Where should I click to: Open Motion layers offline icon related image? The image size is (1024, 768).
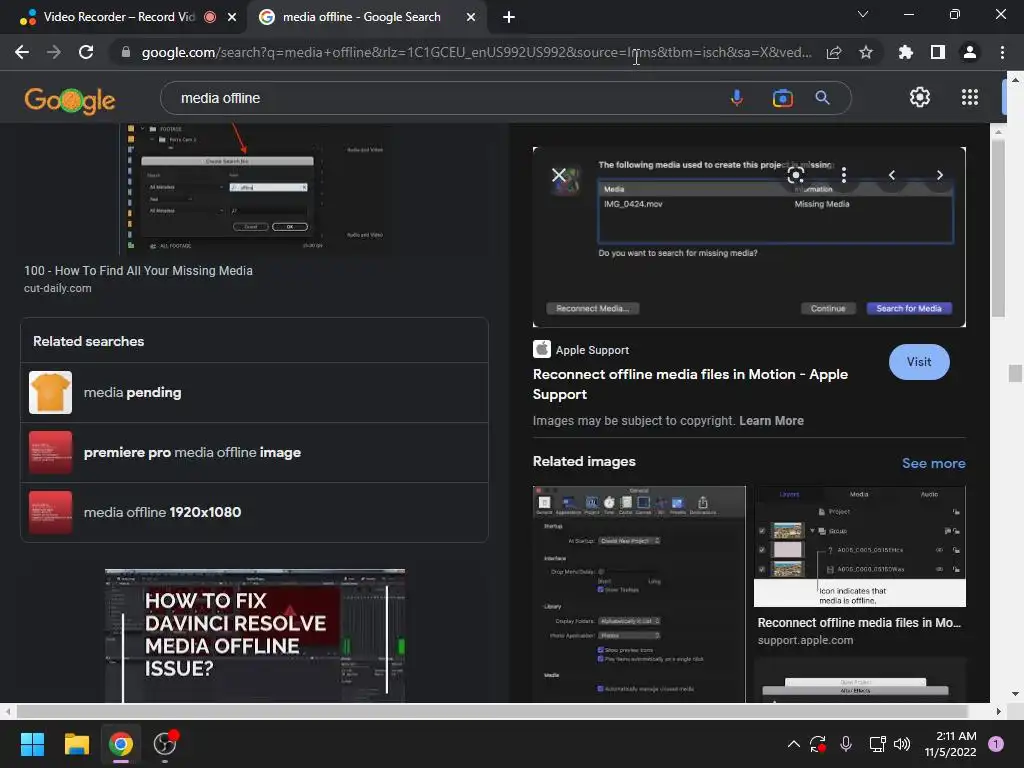pos(859,546)
